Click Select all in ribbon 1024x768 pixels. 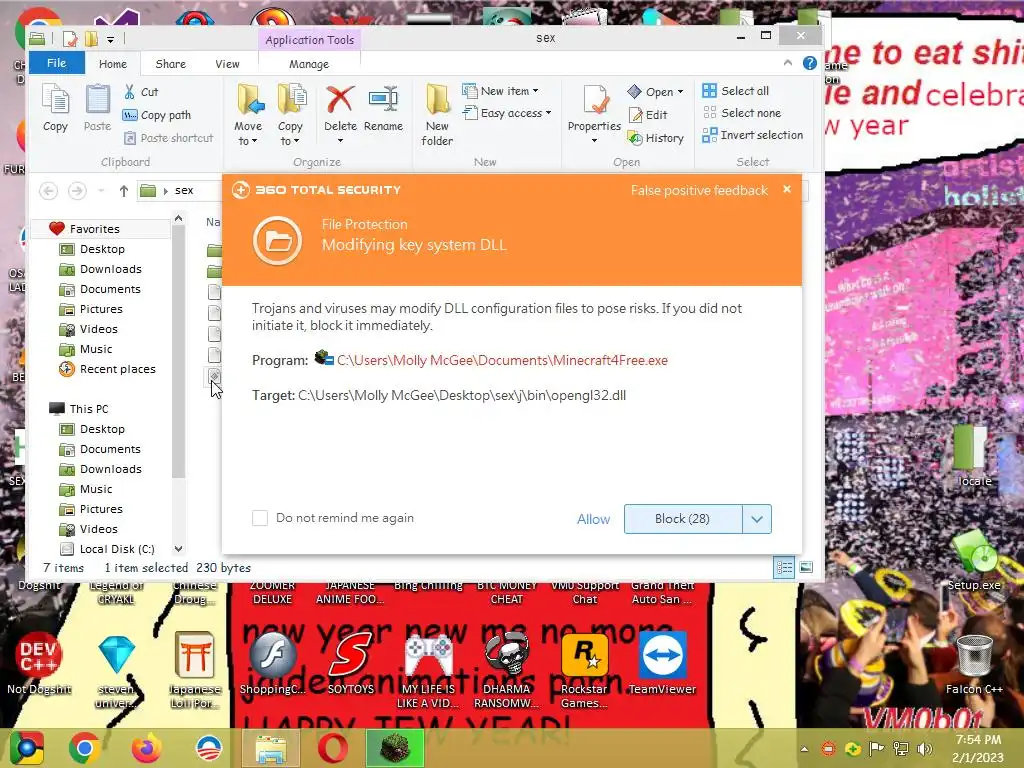point(736,91)
